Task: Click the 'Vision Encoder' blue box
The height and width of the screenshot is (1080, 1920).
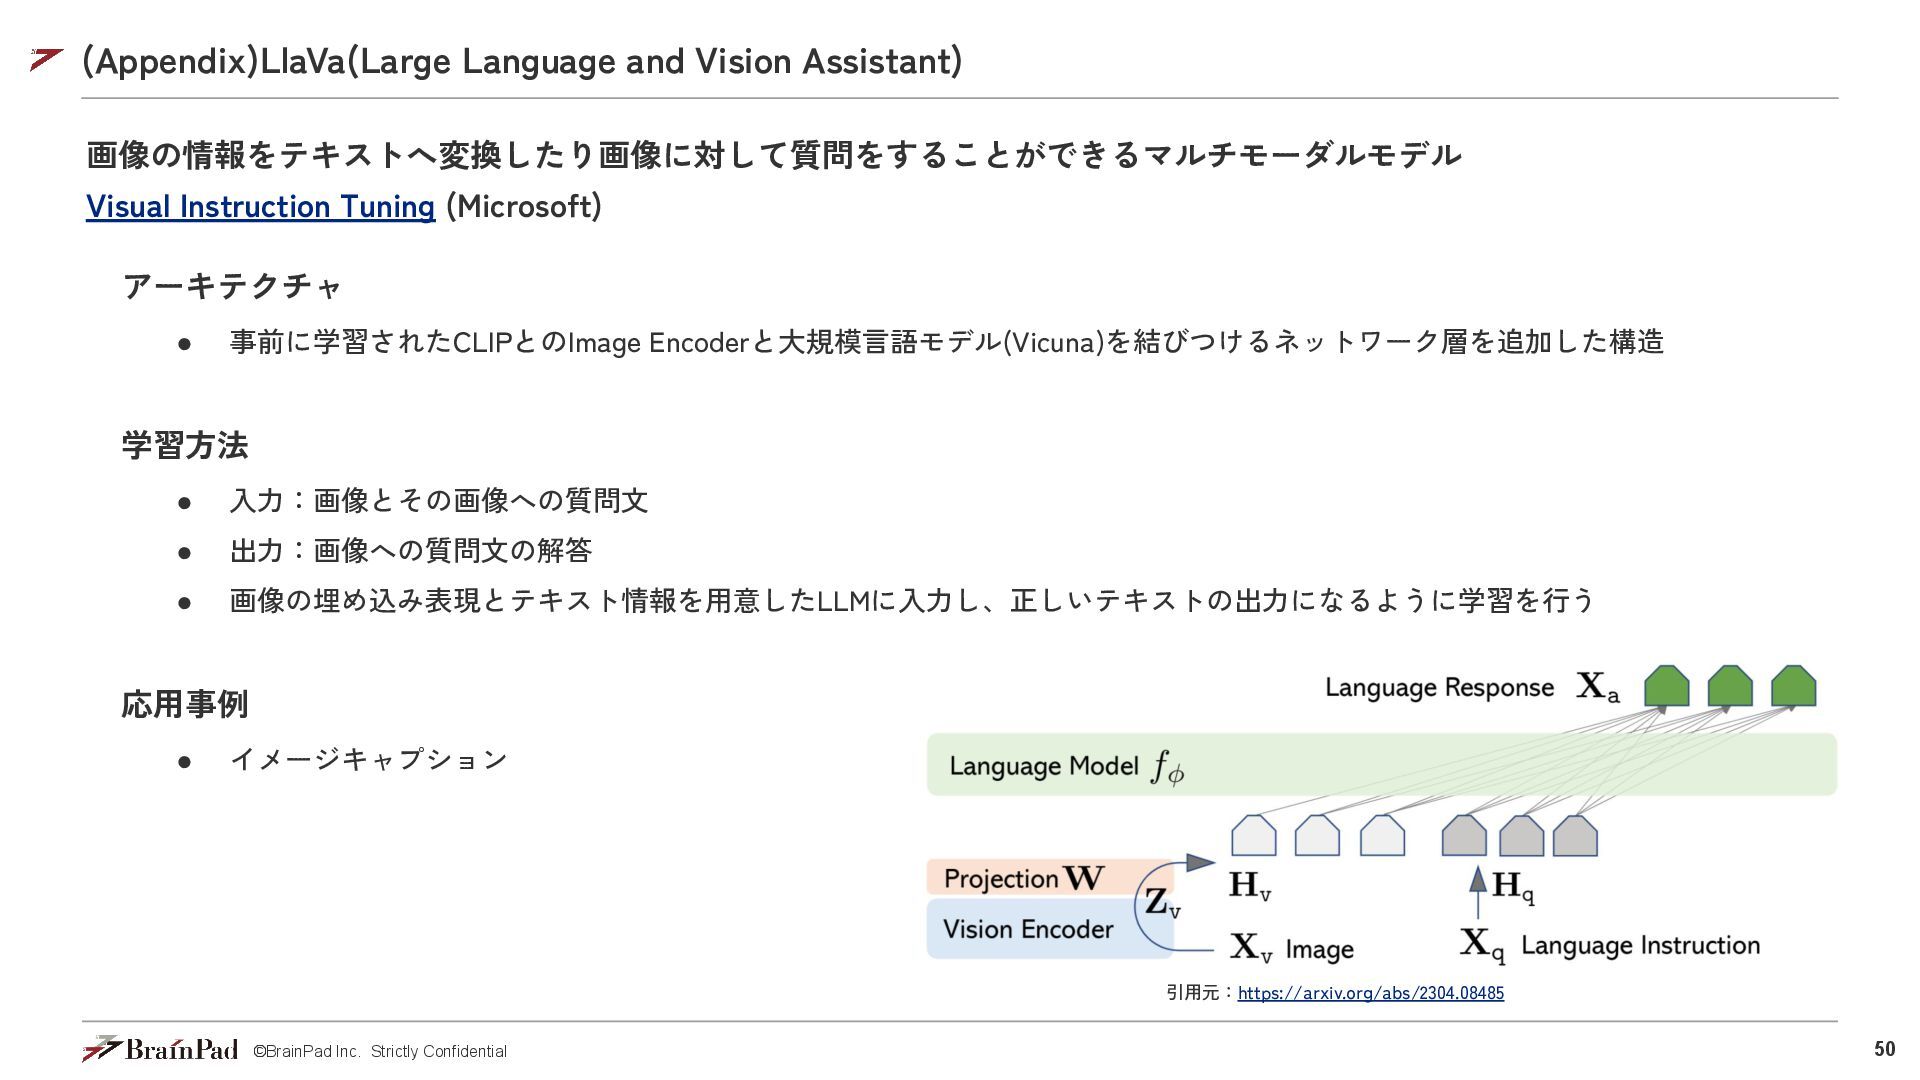Action: pos(1049,929)
